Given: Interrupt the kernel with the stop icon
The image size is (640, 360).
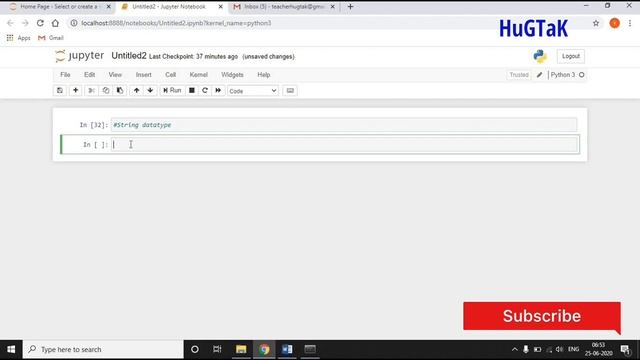Looking at the screenshot, I should (x=191, y=91).
